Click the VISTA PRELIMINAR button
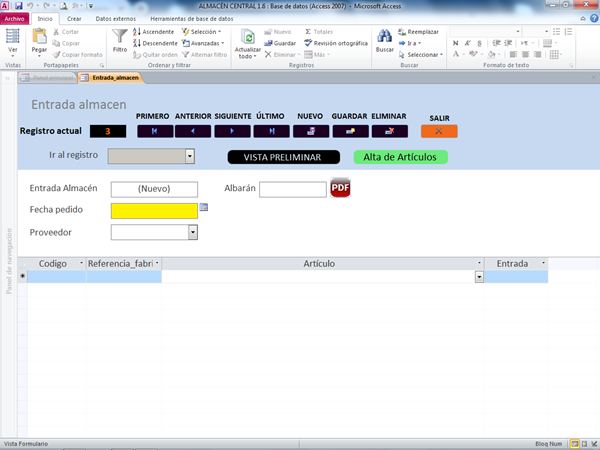The height and width of the screenshot is (450, 600). coord(283,157)
